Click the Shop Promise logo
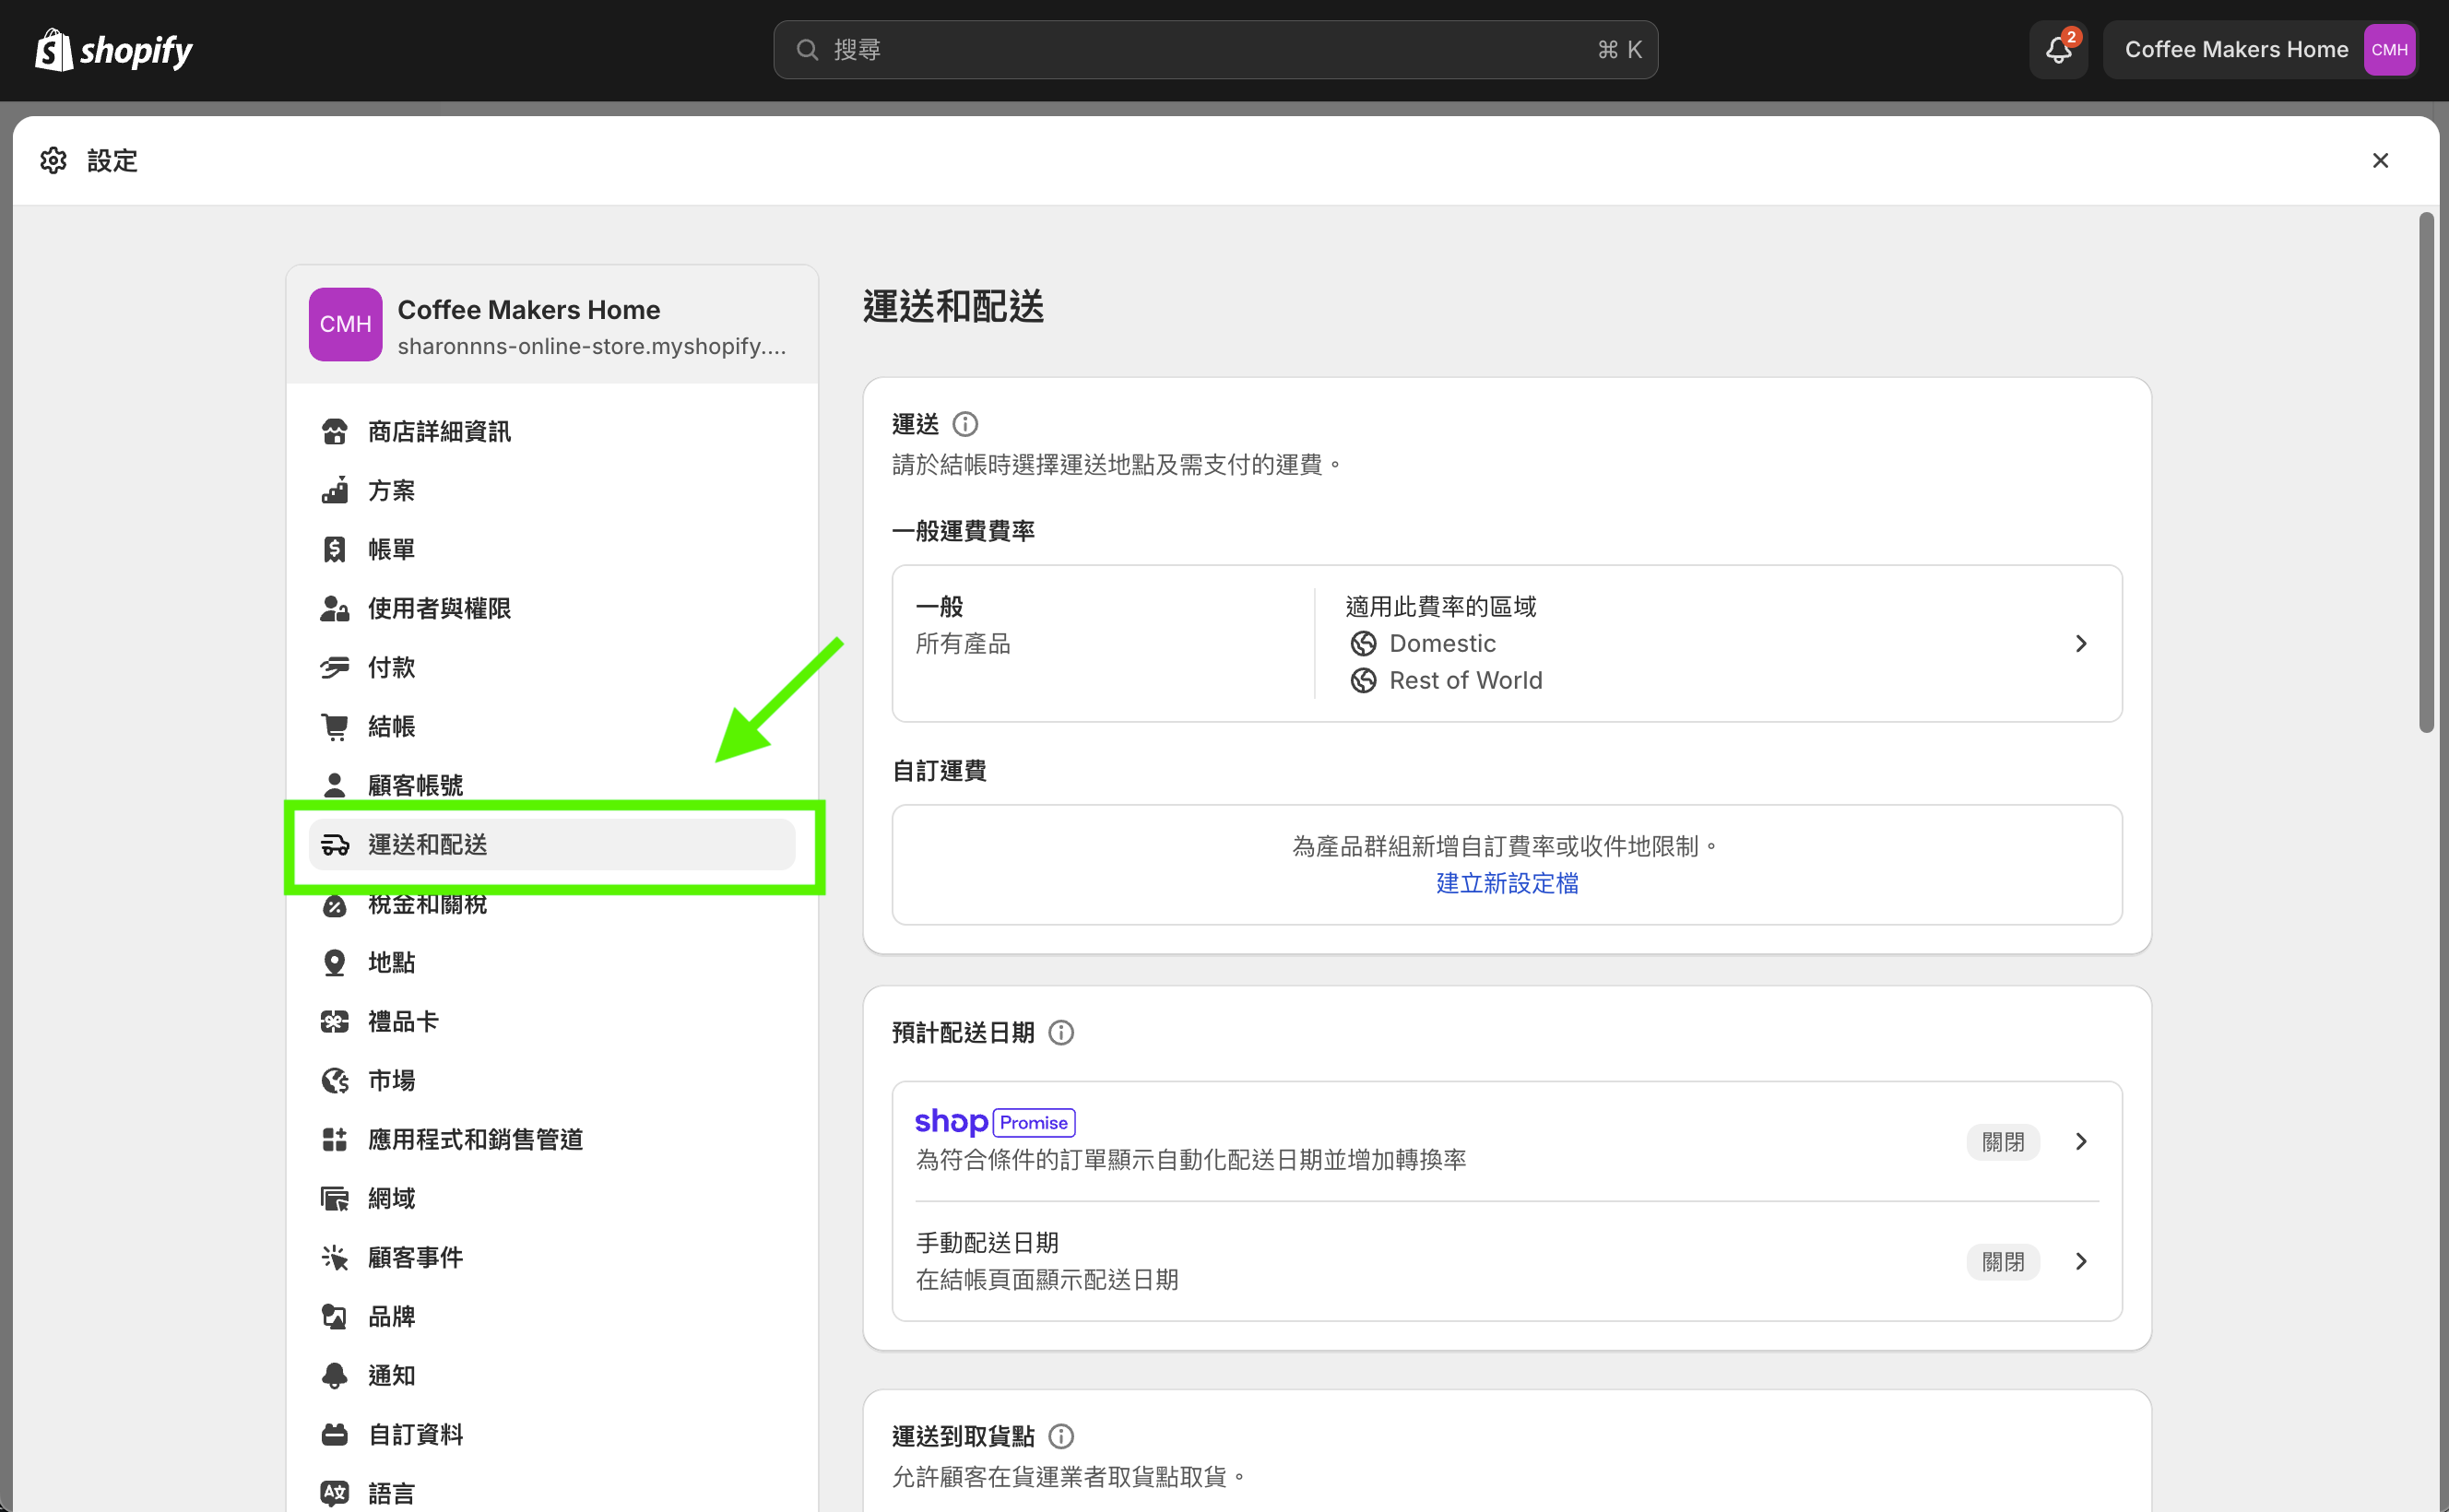2449x1512 pixels. click(x=994, y=1122)
